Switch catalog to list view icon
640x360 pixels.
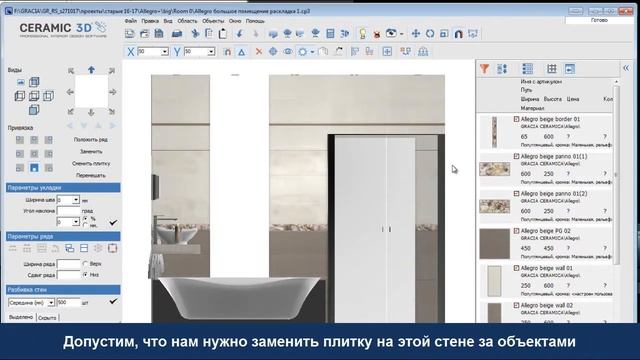click(528, 69)
